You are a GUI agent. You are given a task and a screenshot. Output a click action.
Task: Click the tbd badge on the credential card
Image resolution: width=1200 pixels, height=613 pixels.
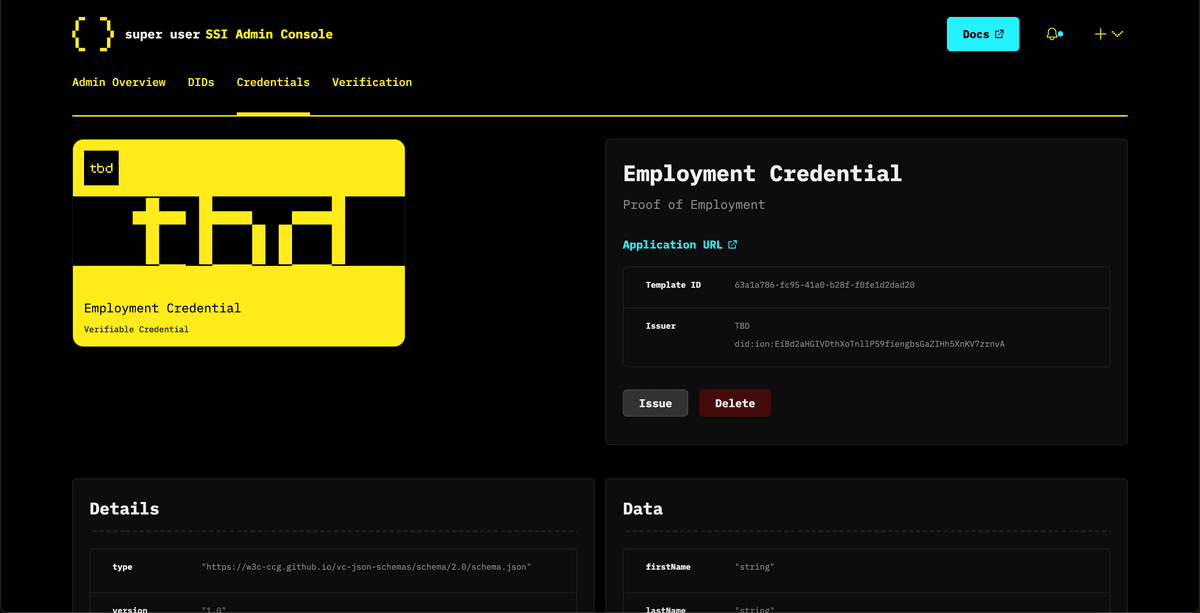click(x=101, y=168)
